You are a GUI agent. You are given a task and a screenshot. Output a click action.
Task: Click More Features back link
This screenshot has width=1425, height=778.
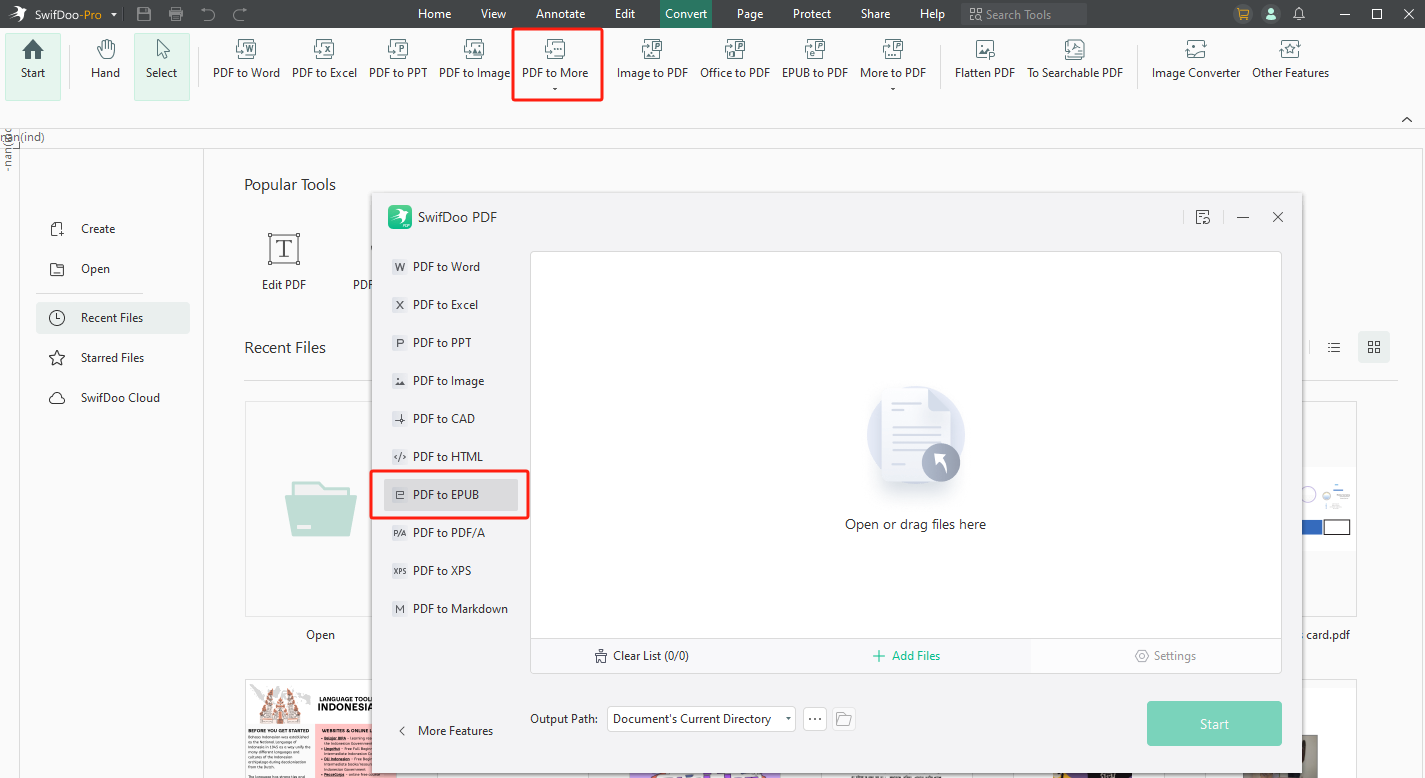click(445, 731)
